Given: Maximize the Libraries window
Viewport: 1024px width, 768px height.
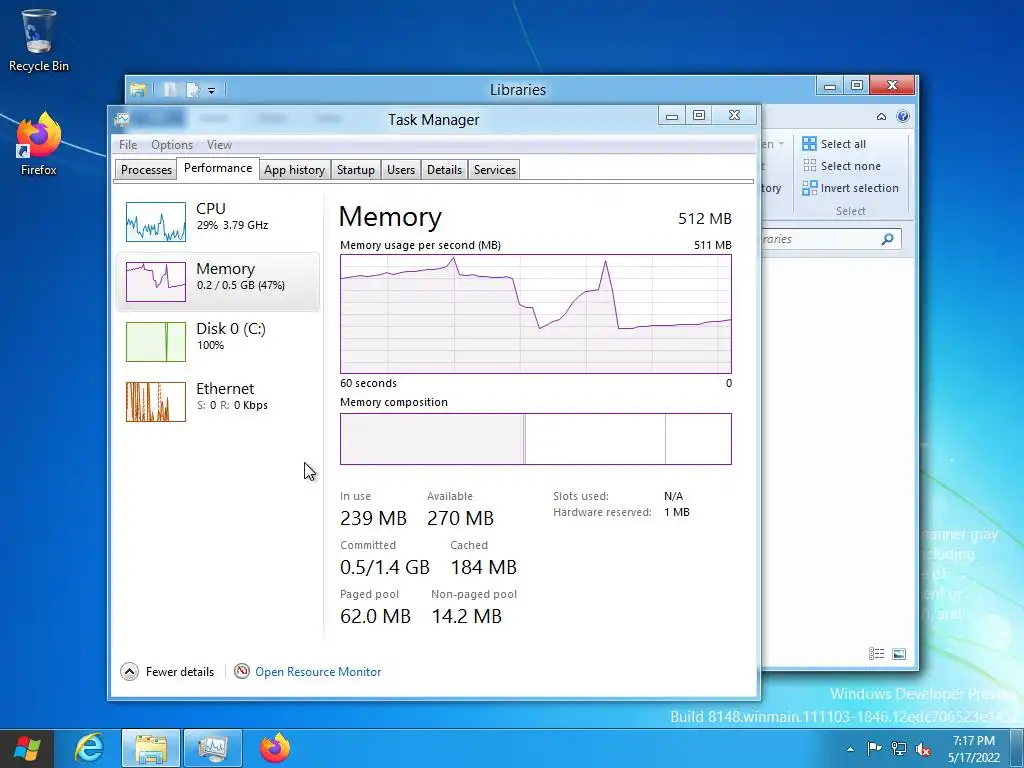Looking at the screenshot, I should [x=857, y=85].
